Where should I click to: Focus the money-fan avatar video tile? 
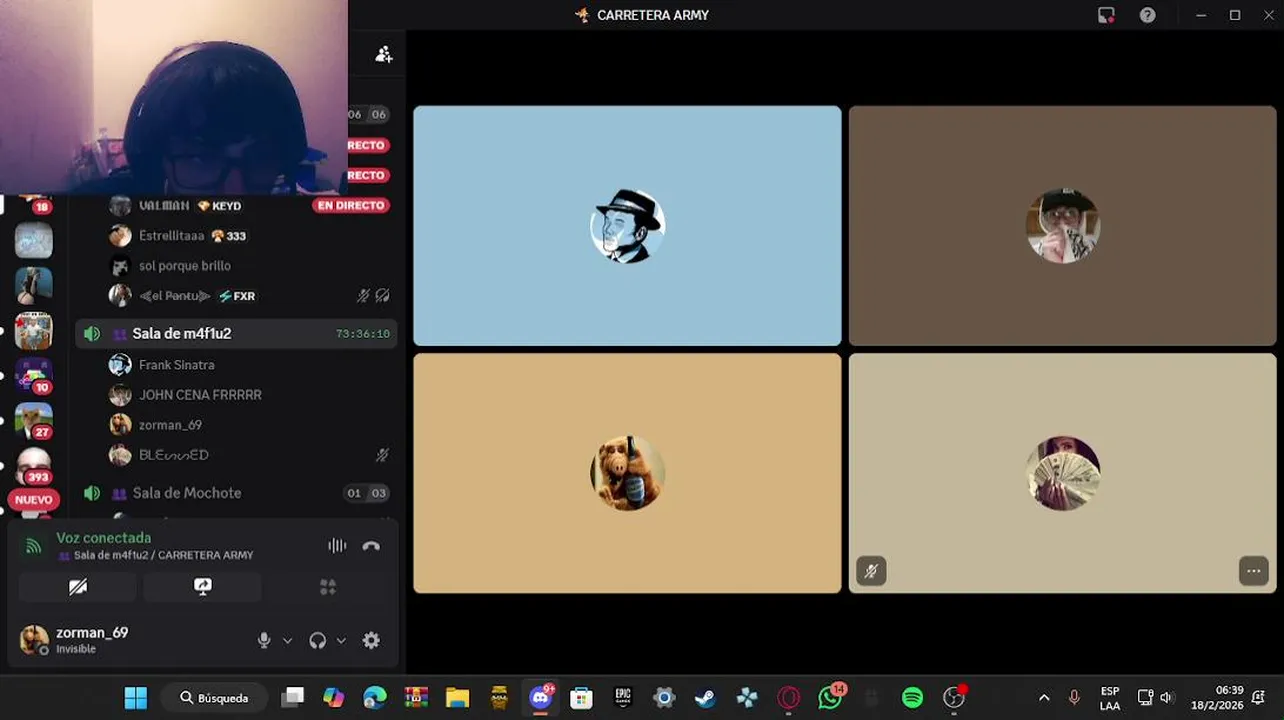1062,473
